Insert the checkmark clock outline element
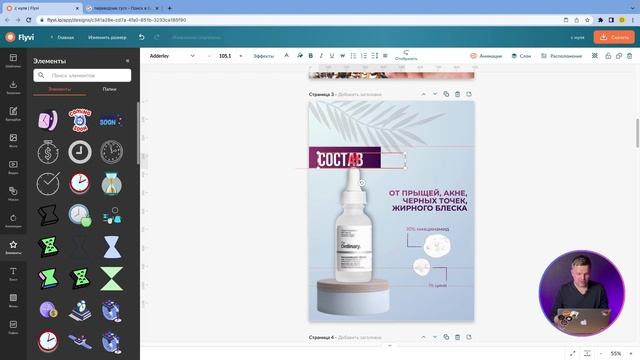The width and height of the screenshot is (640, 360). coord(48,184)
